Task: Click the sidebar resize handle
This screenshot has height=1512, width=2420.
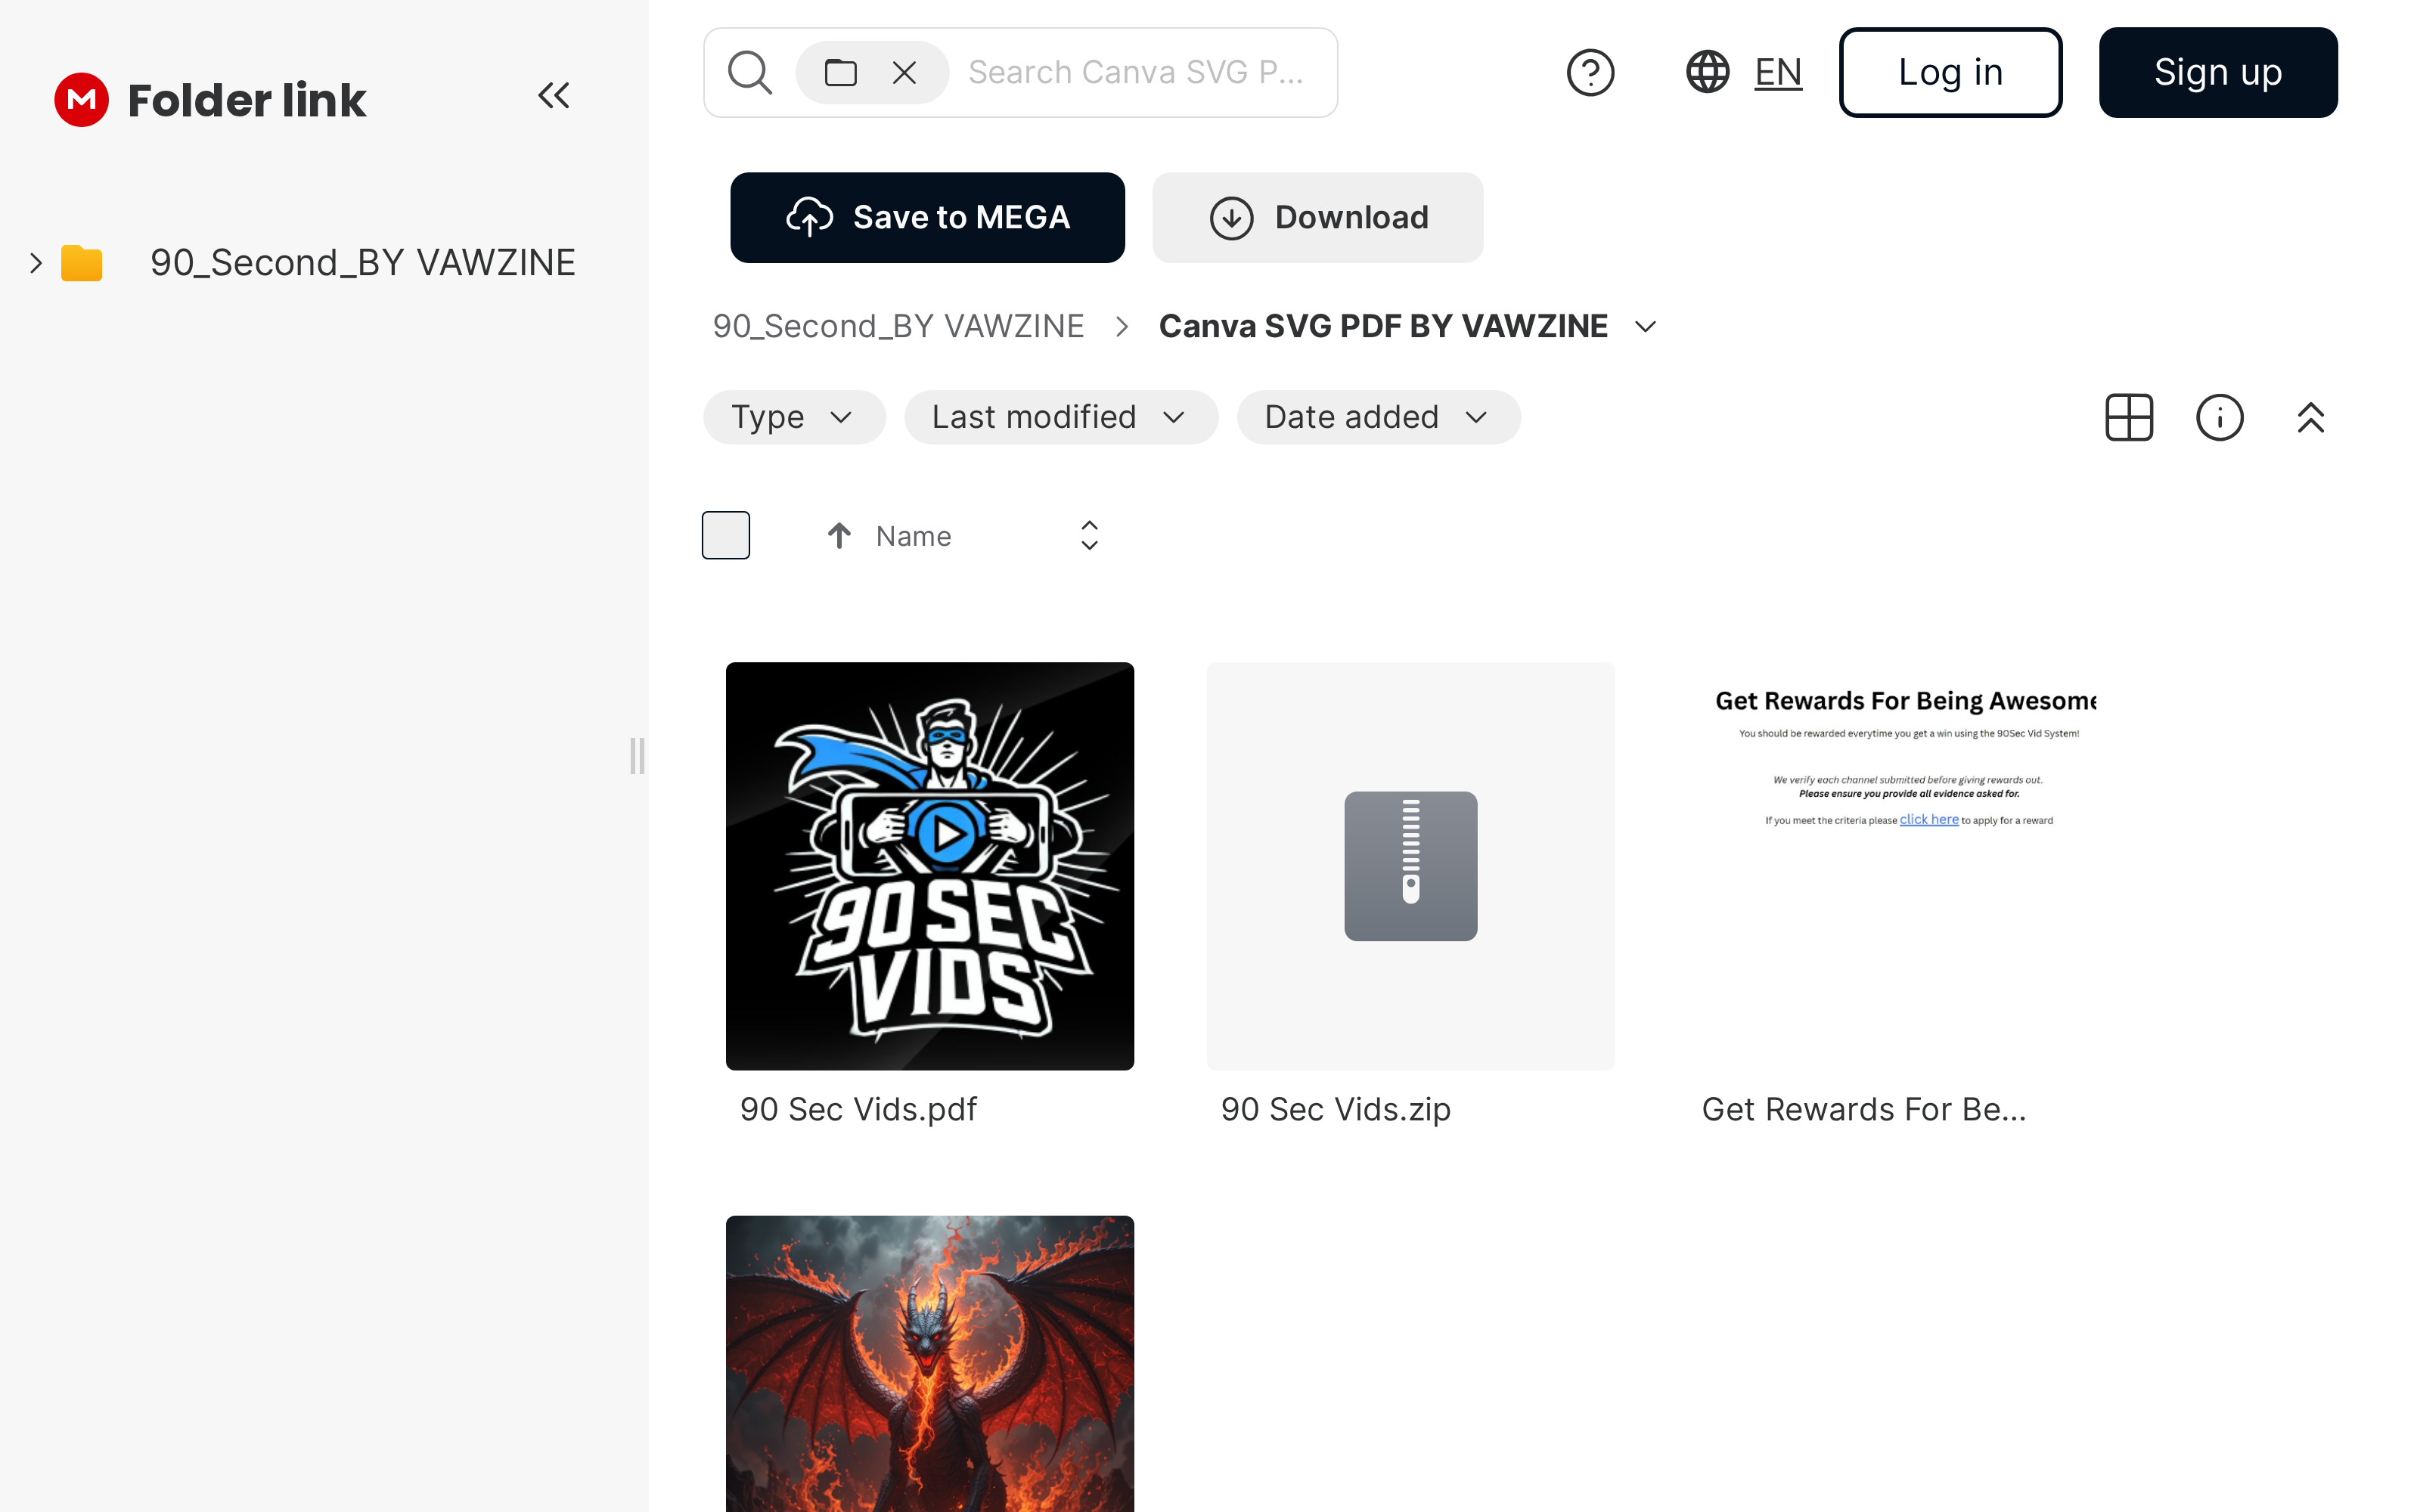Action: [637, 756]
